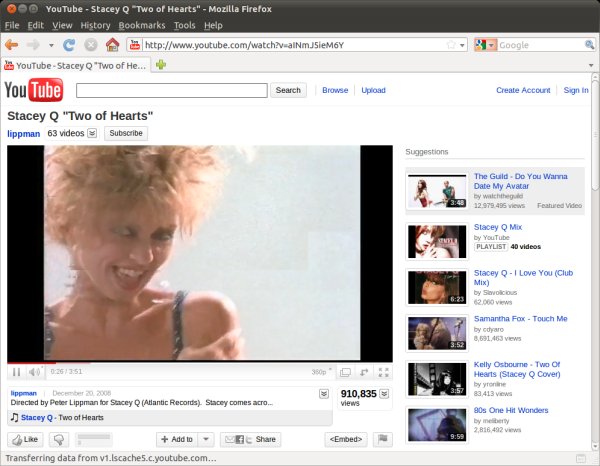
Task: Click the Create Account link
Action: [523, 90]
